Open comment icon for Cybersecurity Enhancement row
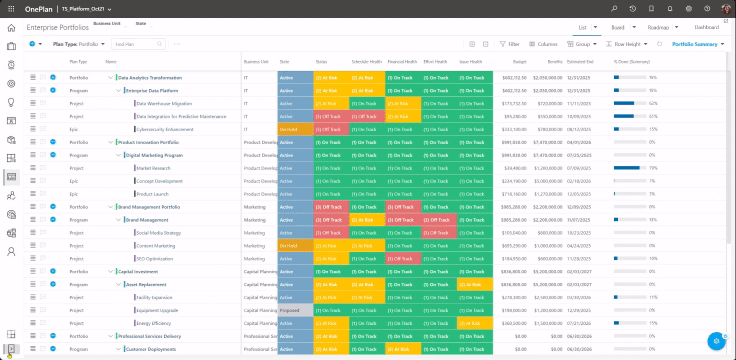 pos(43,129)
